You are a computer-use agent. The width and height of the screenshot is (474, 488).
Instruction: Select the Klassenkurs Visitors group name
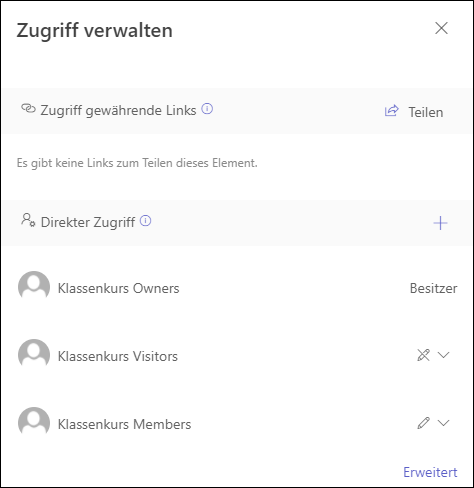point(118,356)
